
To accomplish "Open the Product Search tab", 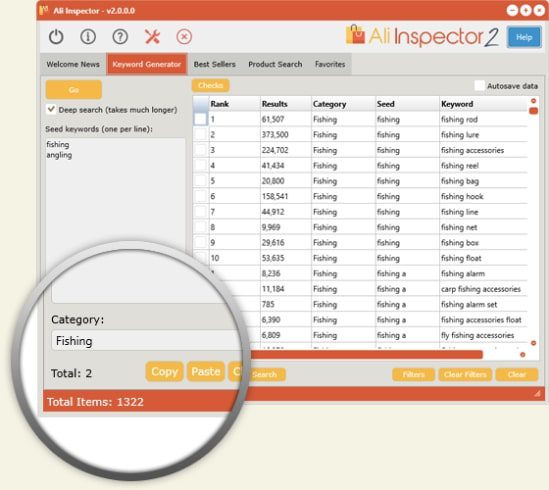I will click(x=275, y=64).
